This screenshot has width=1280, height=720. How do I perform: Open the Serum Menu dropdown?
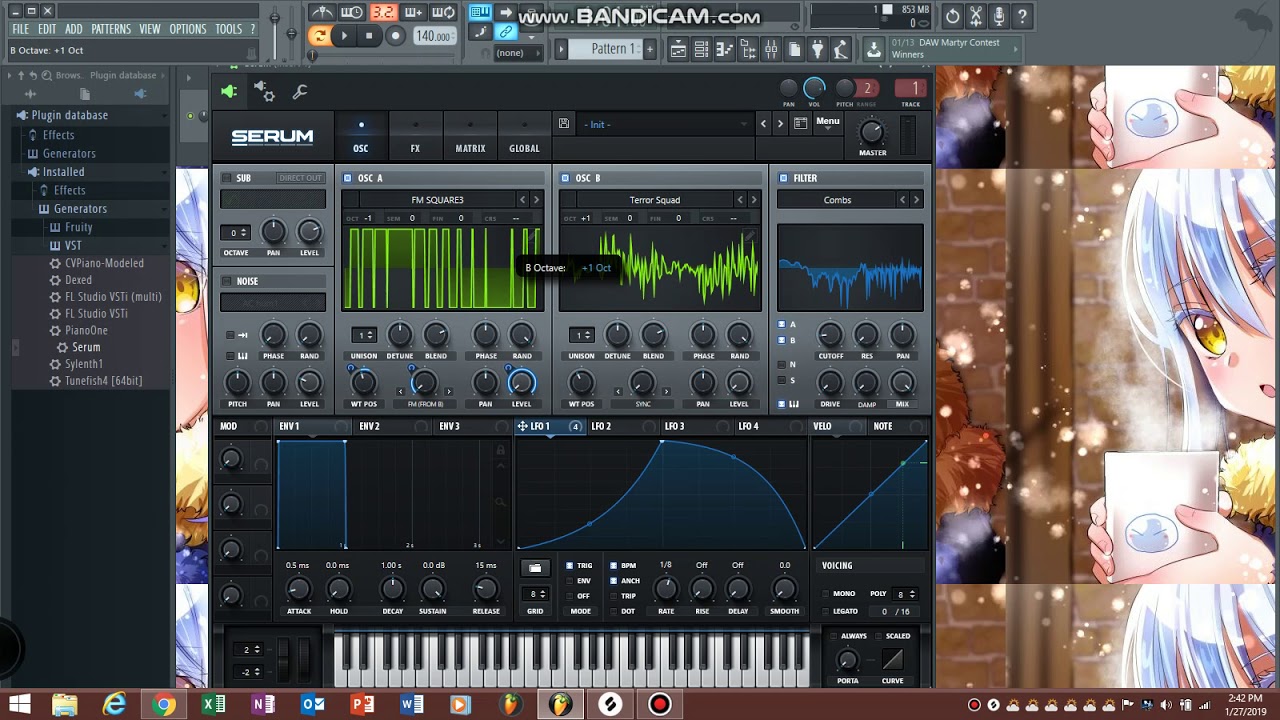click(x=828, y=122)
